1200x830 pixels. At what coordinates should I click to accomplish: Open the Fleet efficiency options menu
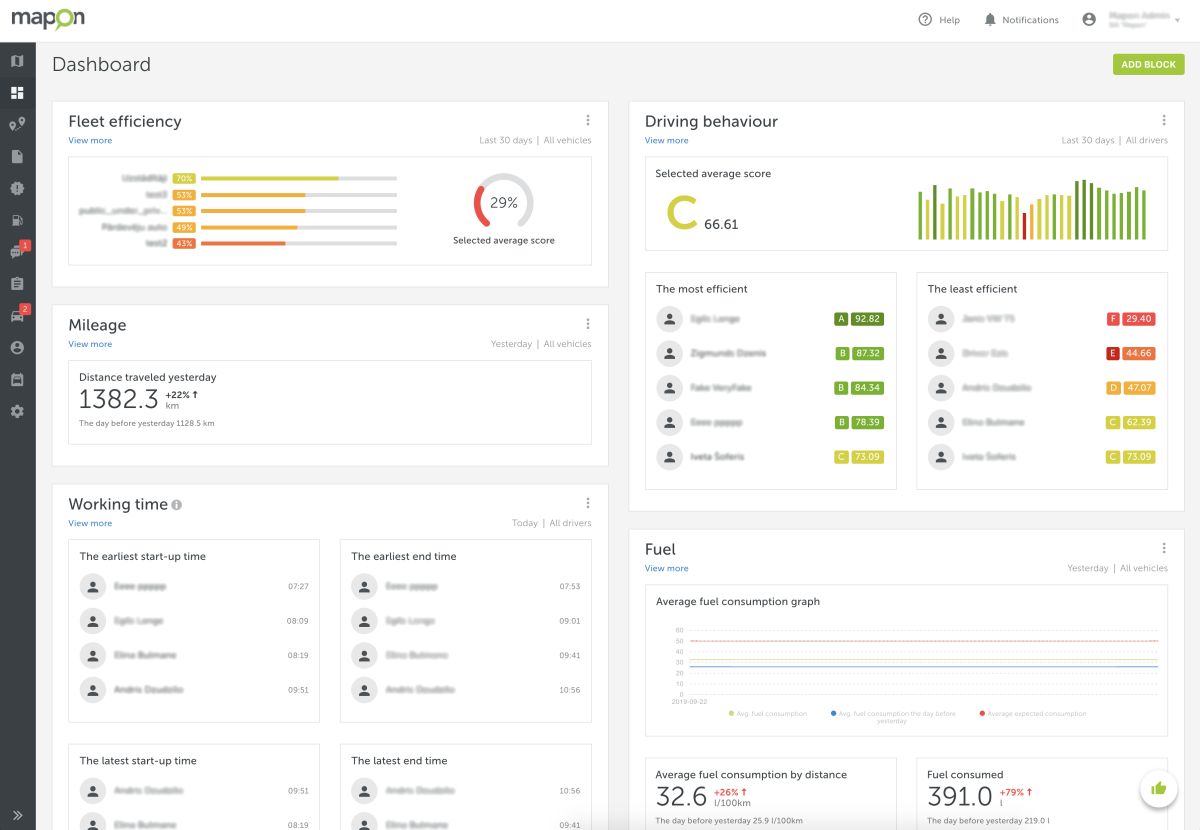click(x=588, y=119)
